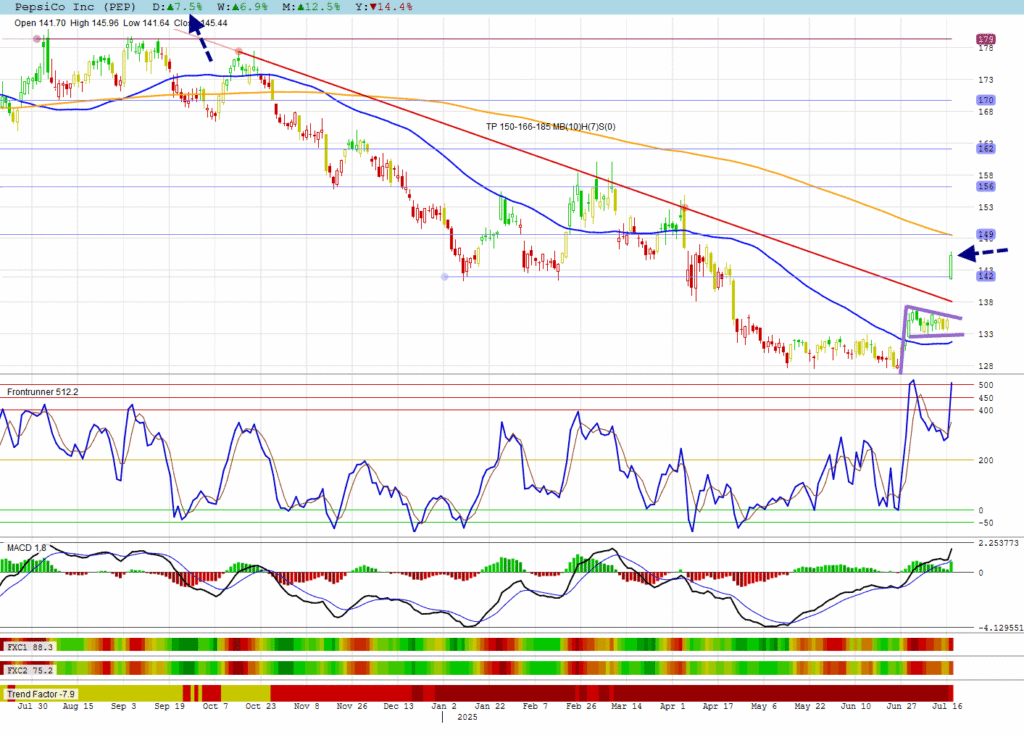The height and width of the screenshot is (735, 1024).
Task: Click the Jan 22 date label
Action: tap(490, 706)
